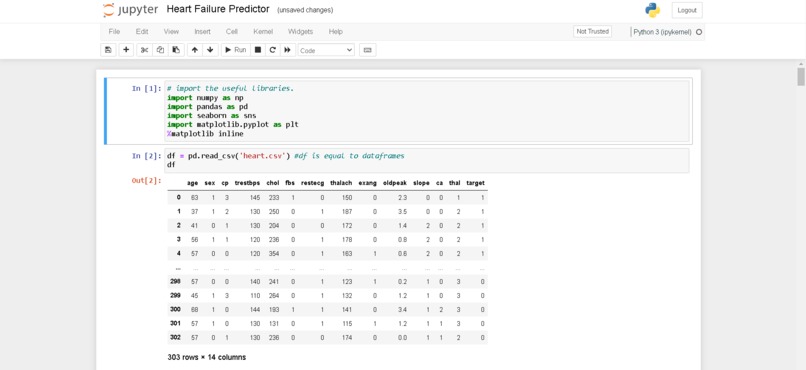Screen dimensions: 806x370
Task: Paste cells below
Action: click(176, 50)
